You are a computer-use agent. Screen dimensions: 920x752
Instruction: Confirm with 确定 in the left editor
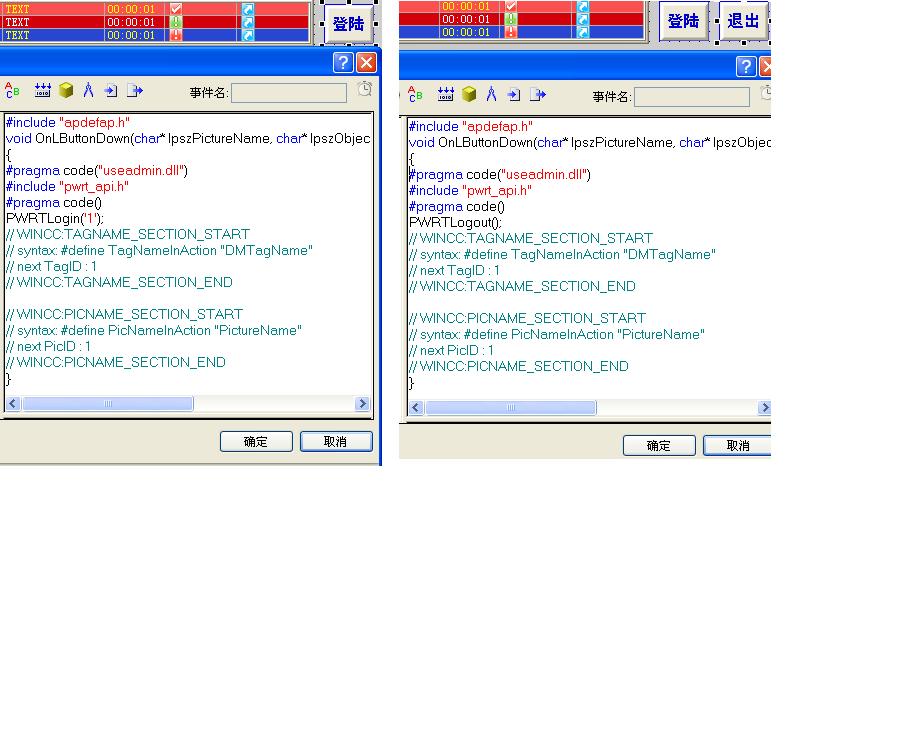[256, 442]
